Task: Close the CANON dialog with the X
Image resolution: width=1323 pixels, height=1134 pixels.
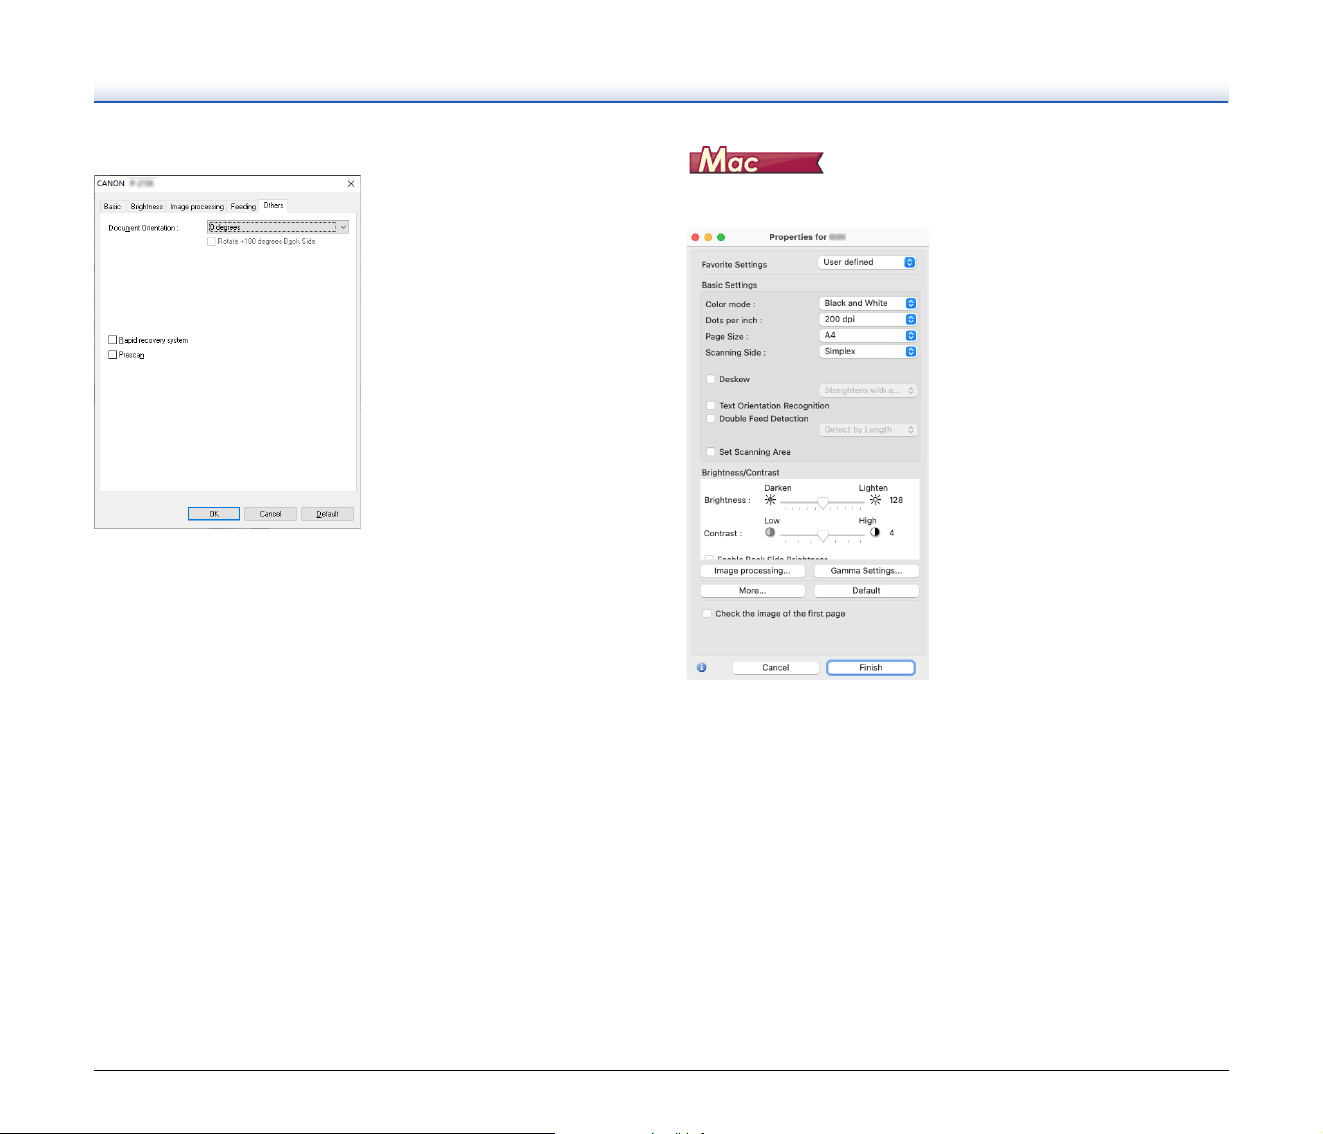Action: (x=350, y=184)
